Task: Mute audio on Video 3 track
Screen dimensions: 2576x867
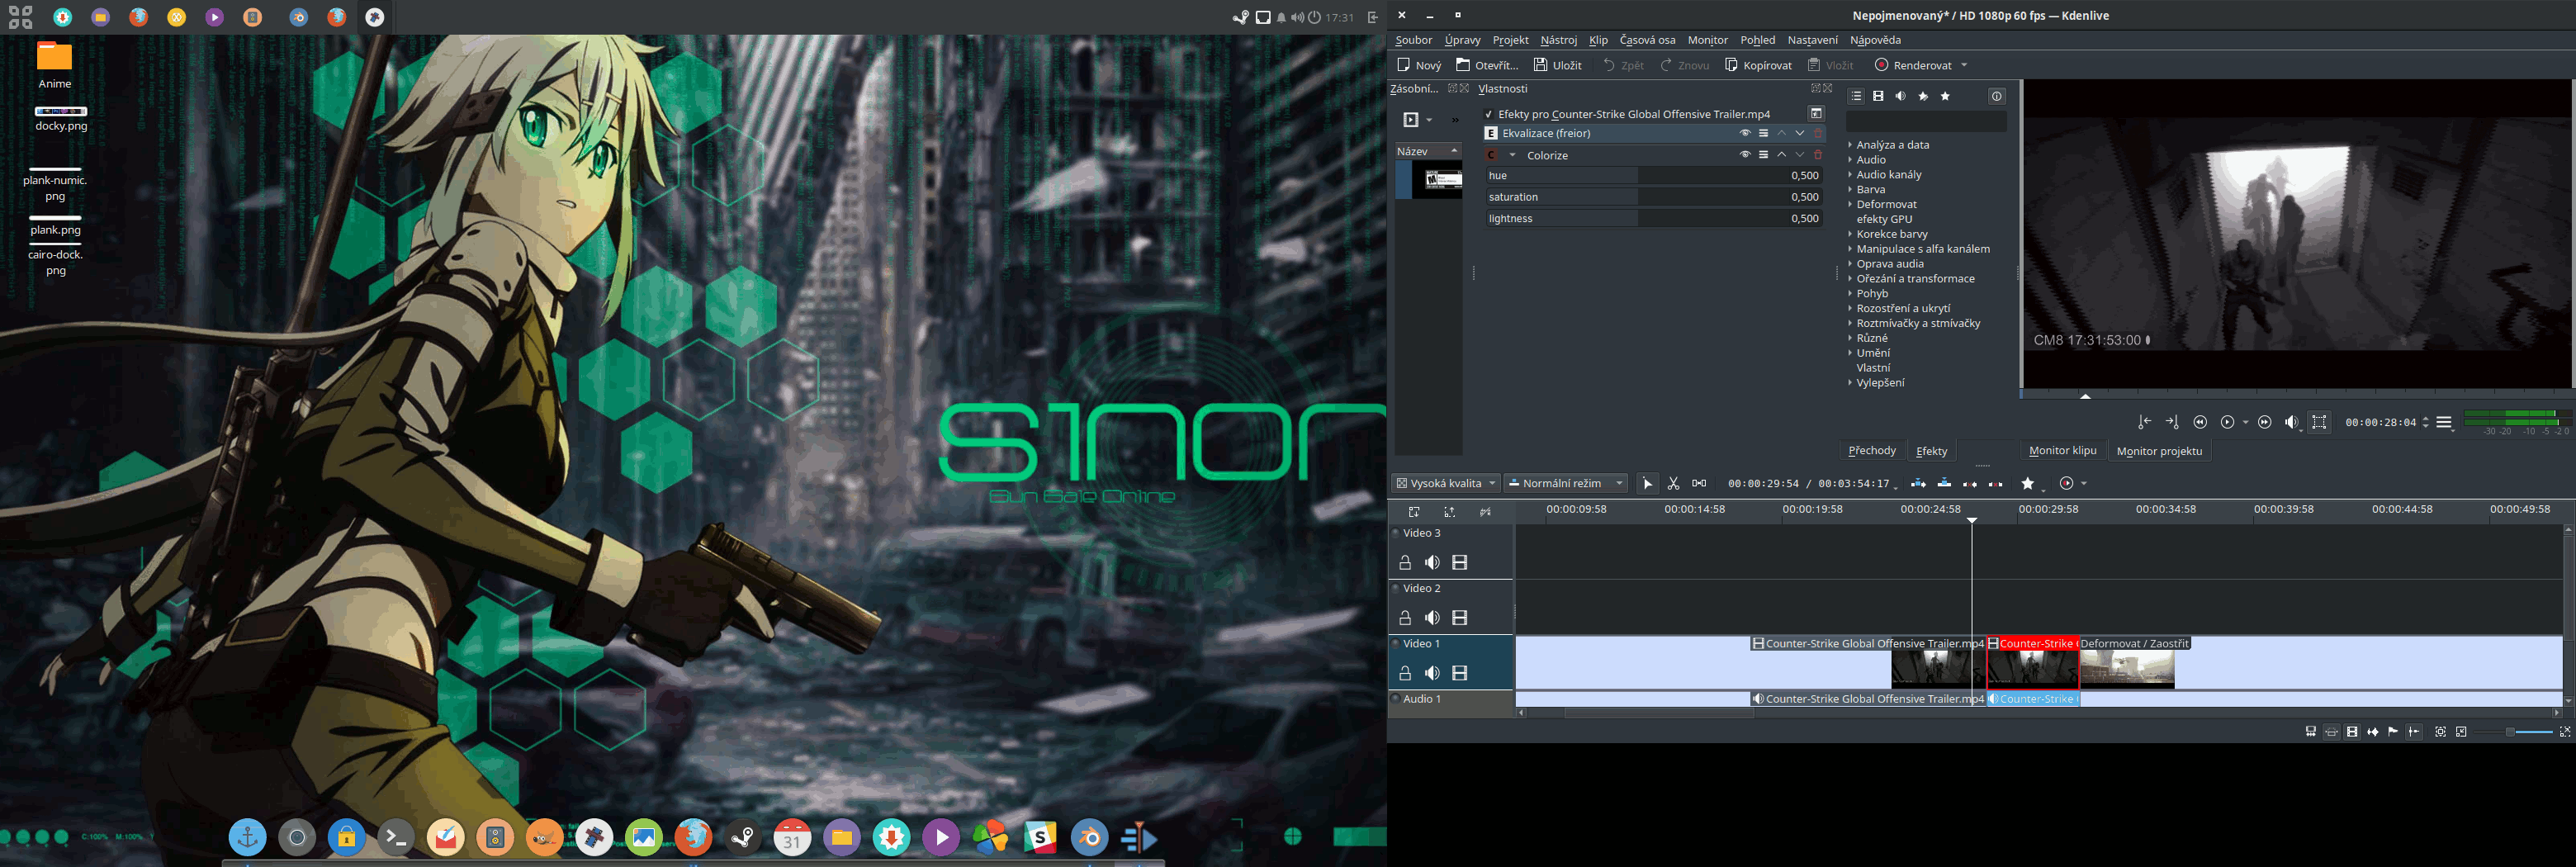Action: 1432,563
